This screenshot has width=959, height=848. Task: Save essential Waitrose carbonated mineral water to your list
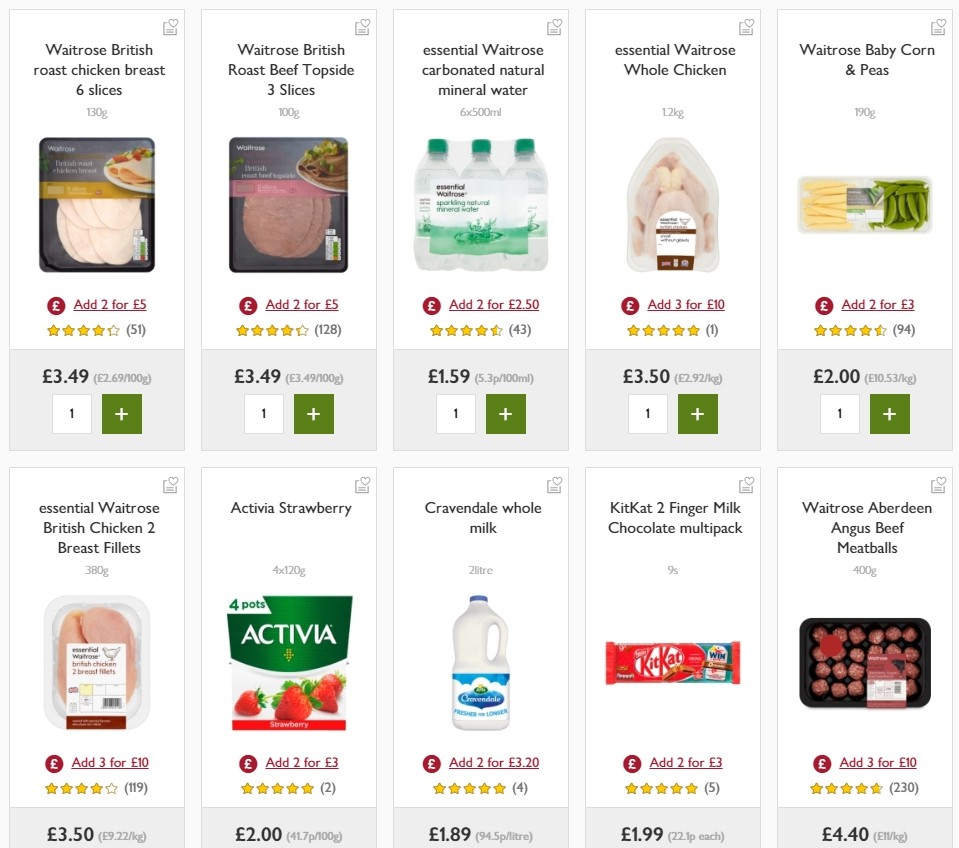click(x=554, y=27)
